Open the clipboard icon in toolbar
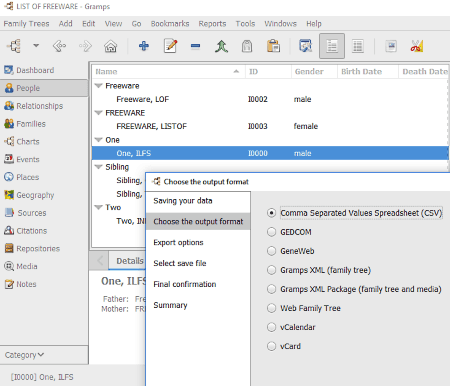Viewport: 450px width, 386px height. pyautogui.click(x=273, y=46)
